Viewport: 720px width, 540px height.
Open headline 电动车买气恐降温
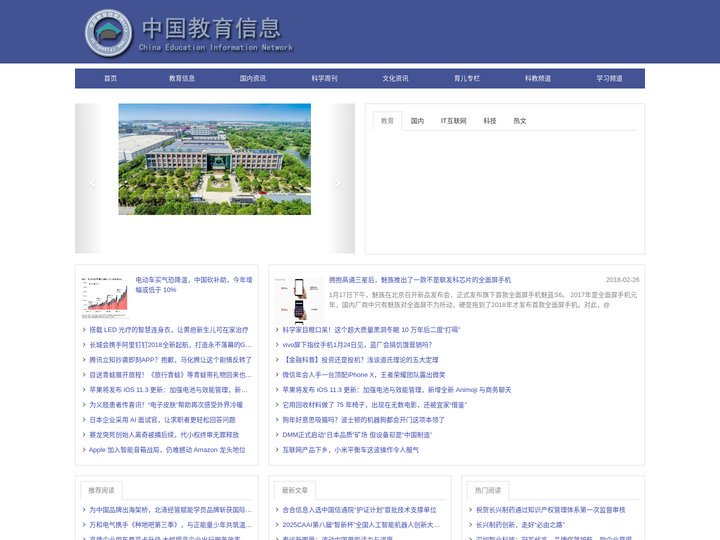click(x=194, y=285)
